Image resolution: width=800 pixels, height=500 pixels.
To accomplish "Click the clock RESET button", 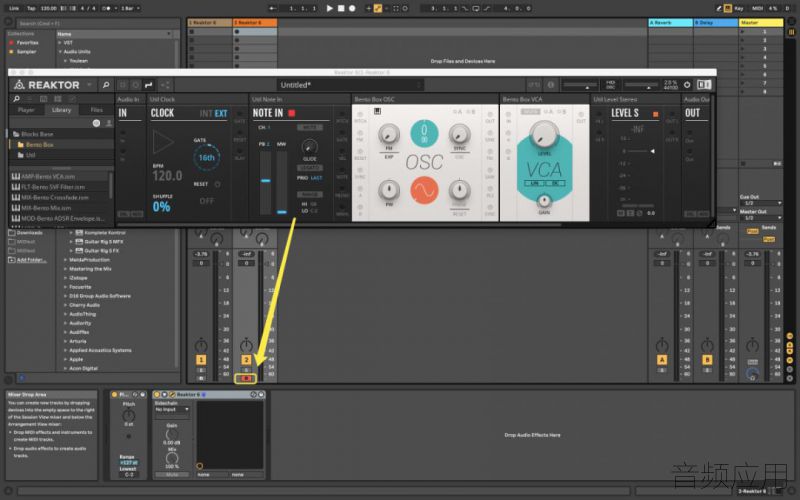I will 217,184.
